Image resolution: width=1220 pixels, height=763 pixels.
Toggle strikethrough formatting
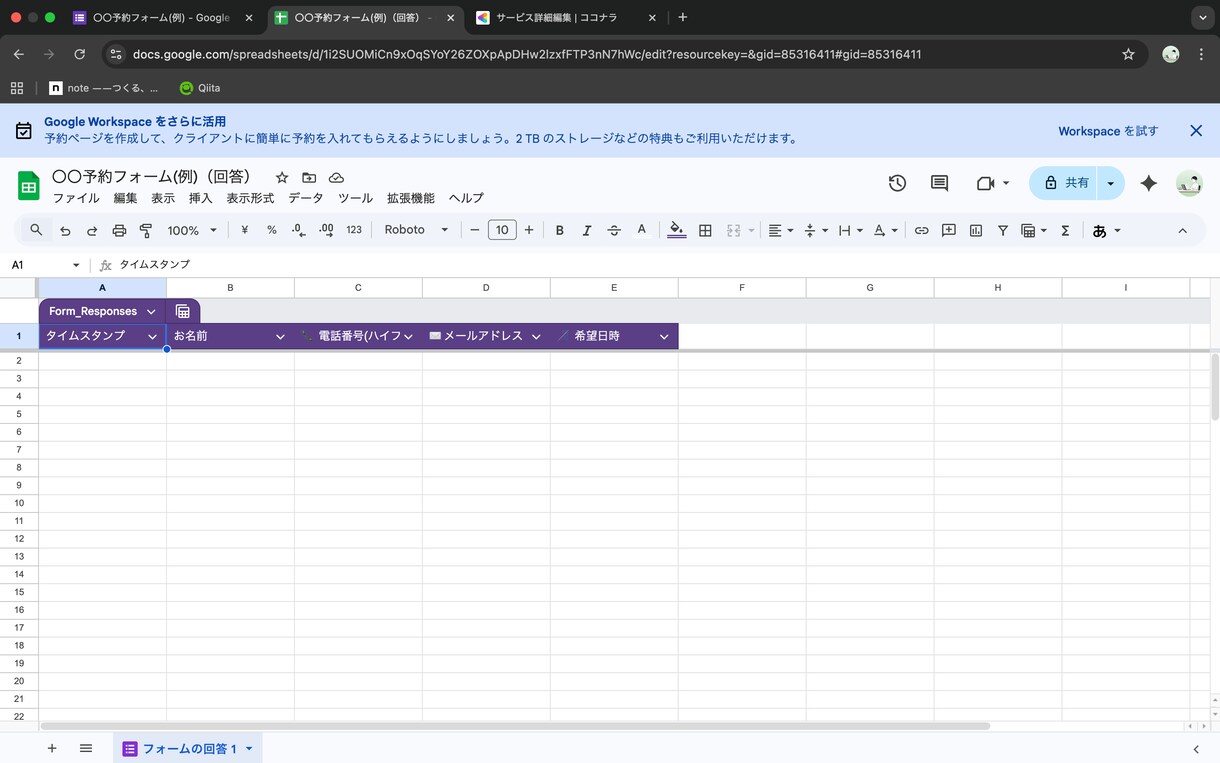click(x=614, y=230)
